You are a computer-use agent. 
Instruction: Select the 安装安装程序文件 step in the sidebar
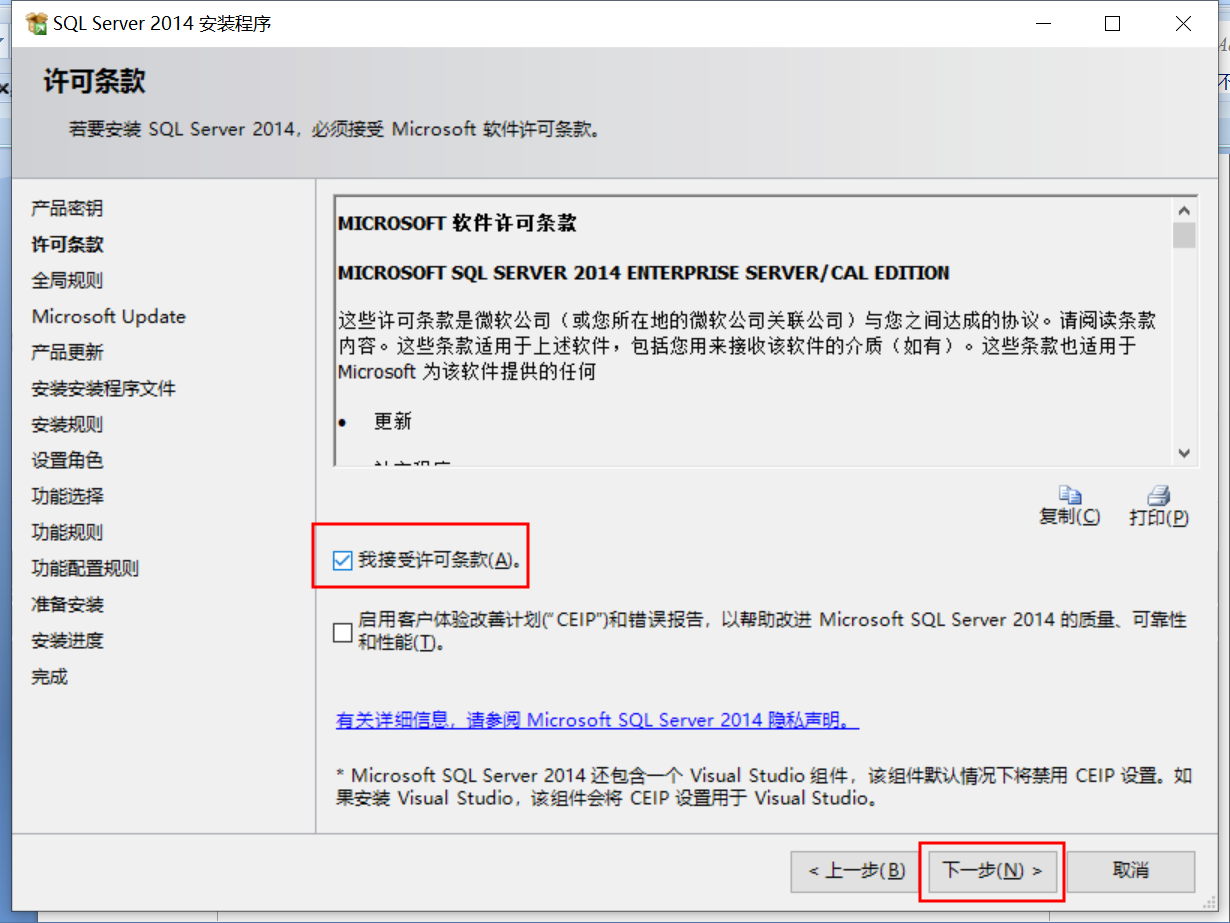(x=104, y=388)
